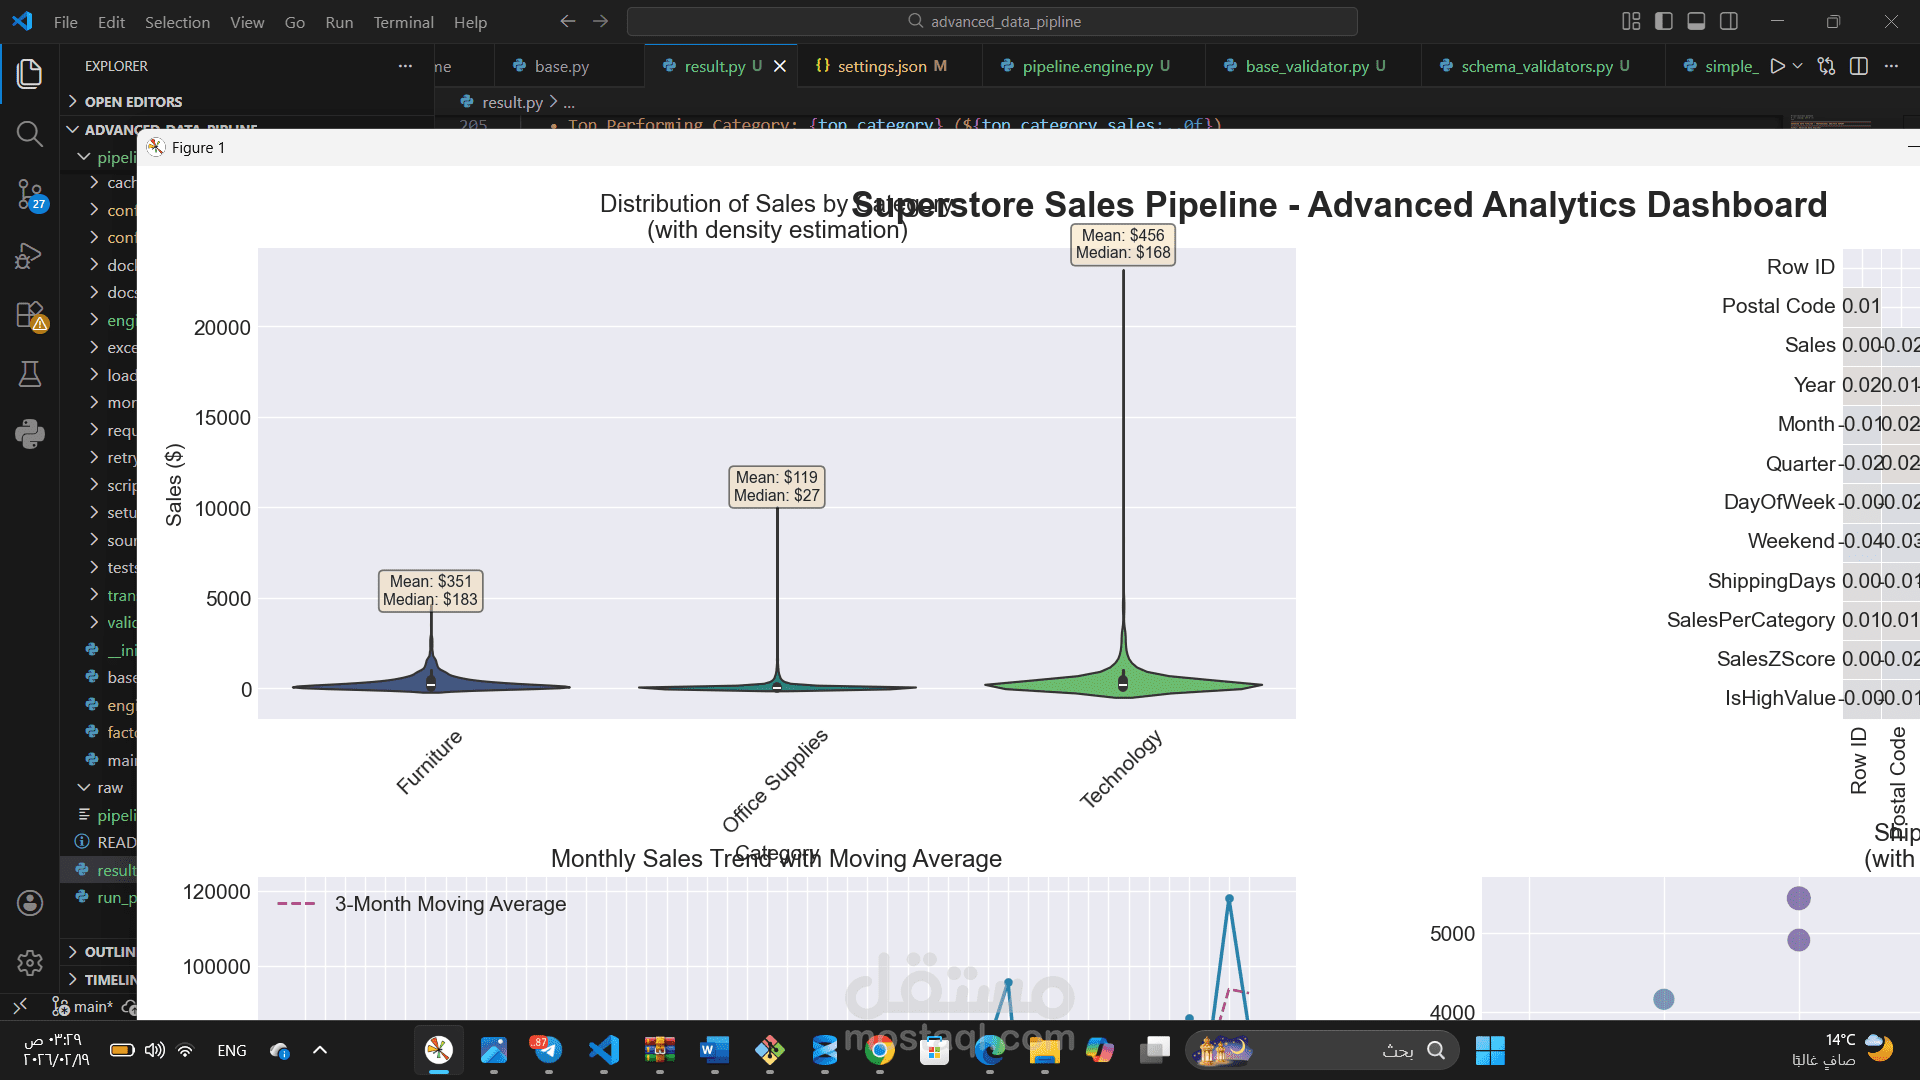
Task: Open Source Control view with 27 changes
Action: (30, 195)
